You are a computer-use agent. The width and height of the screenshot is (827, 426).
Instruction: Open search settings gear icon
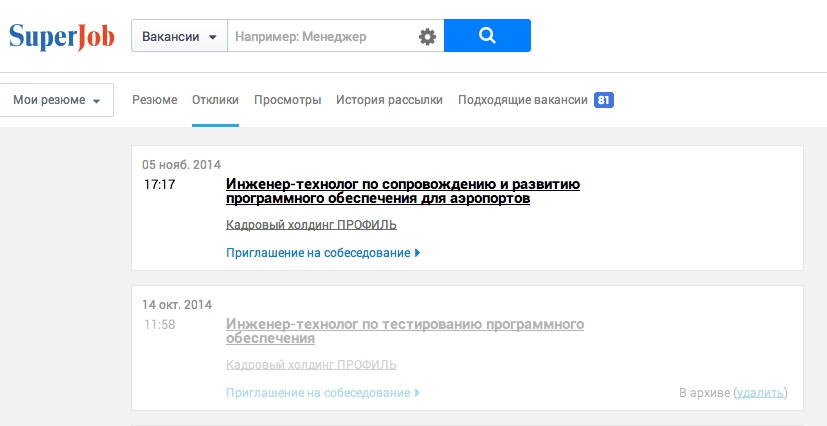coord(428,37)
